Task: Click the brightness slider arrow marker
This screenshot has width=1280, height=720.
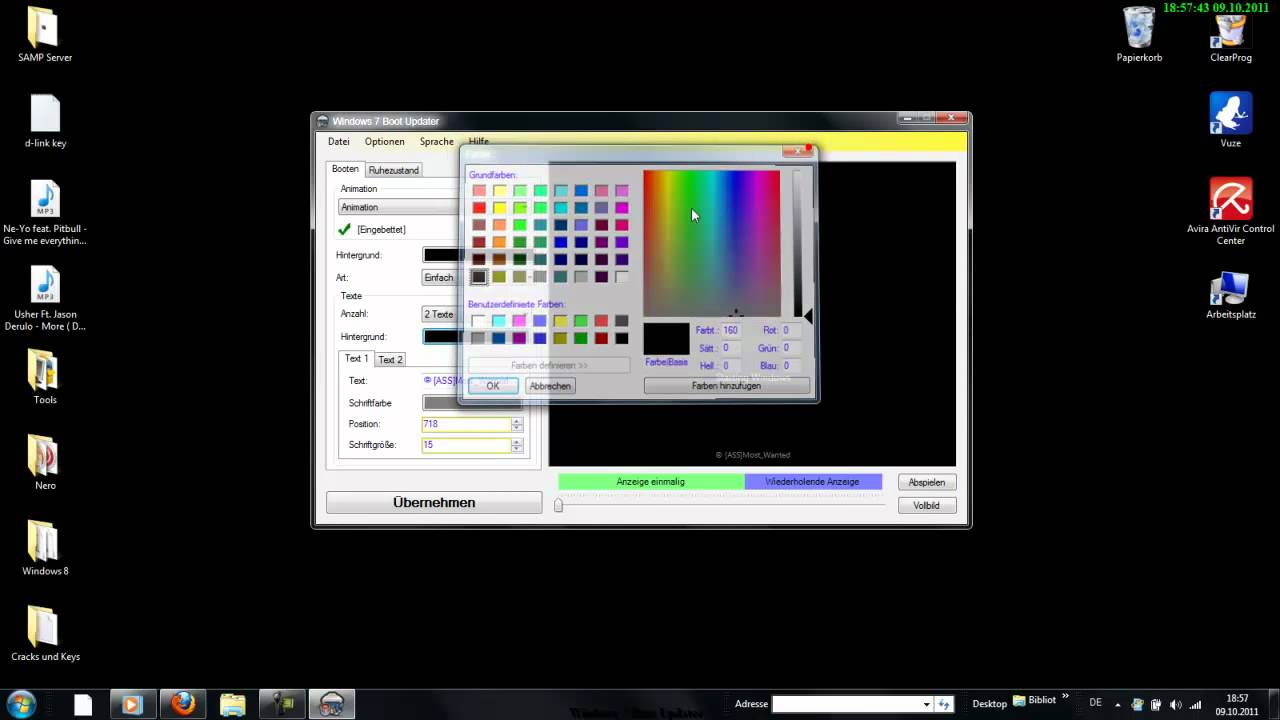Action: click(808, 316)
